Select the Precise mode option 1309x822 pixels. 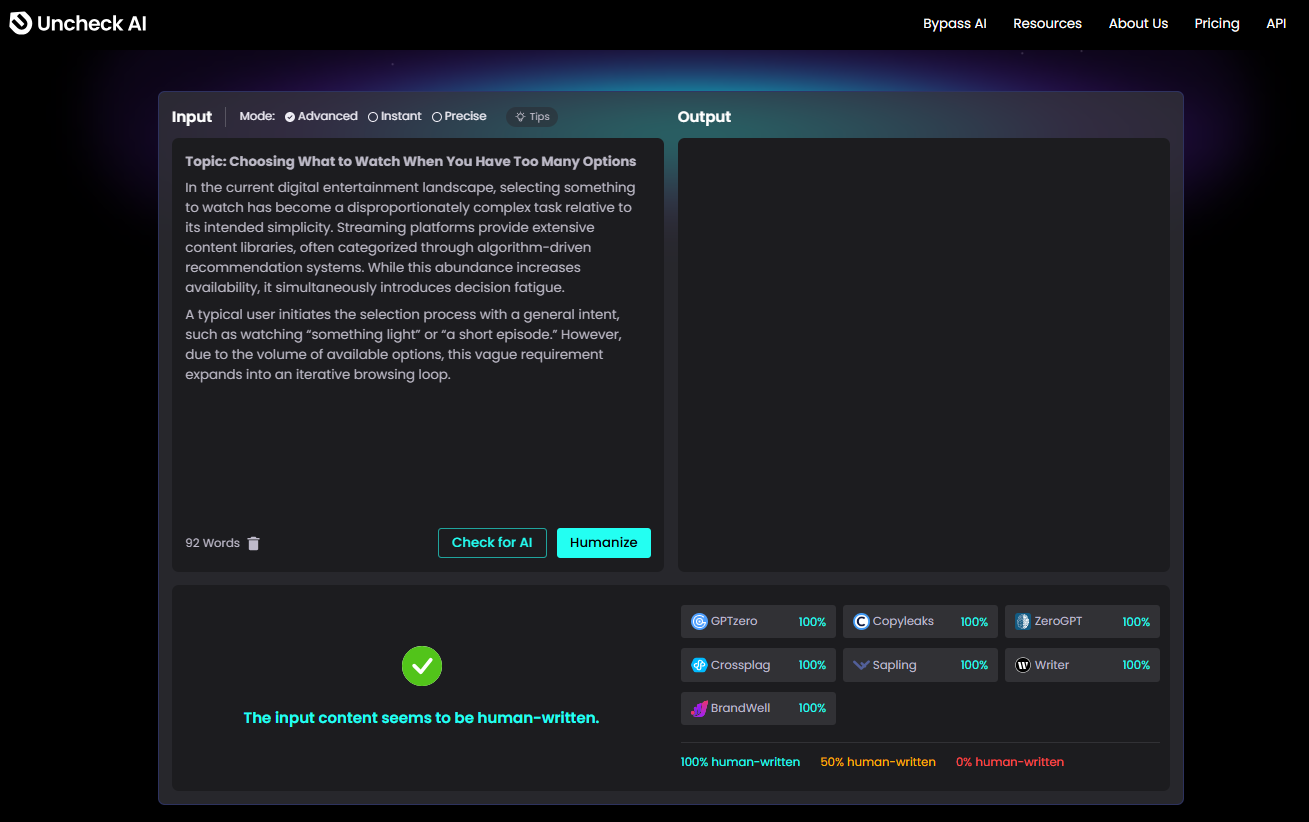point(459,117)
